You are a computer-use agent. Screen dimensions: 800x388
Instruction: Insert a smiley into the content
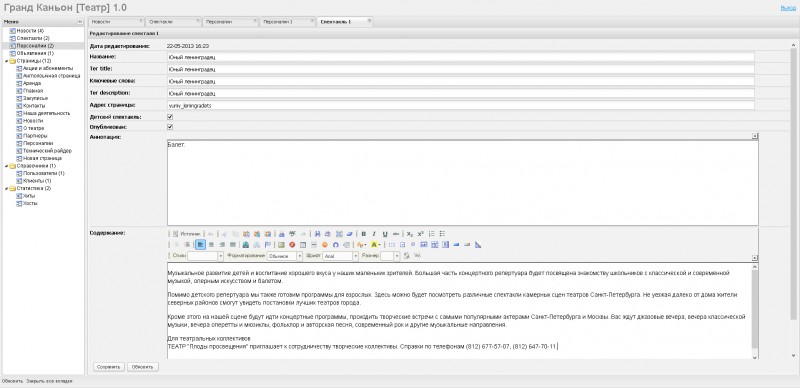tap(324, 245)
